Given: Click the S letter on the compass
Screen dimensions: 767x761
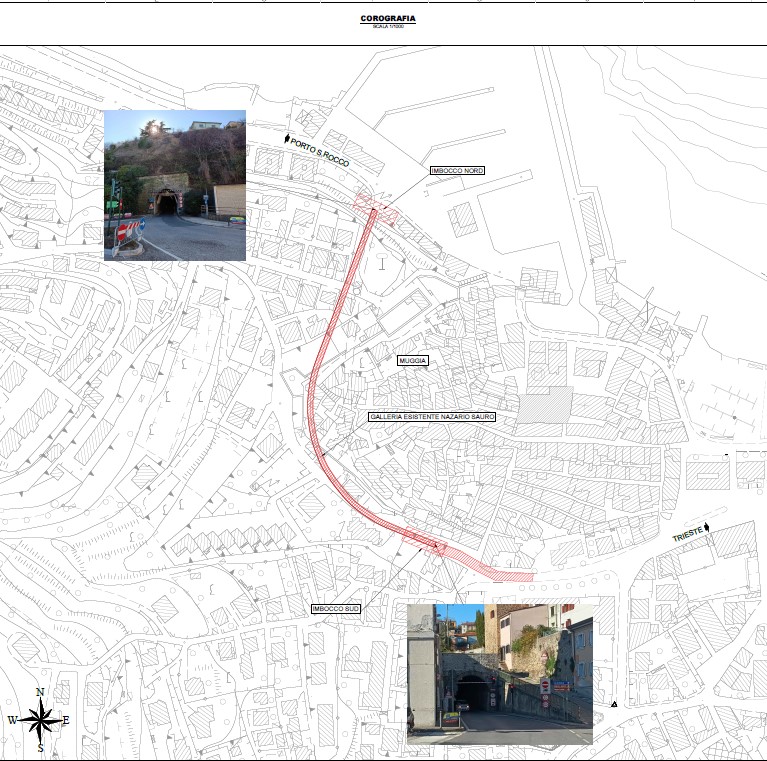Looking at the screenshot, I should coord(40,747).
